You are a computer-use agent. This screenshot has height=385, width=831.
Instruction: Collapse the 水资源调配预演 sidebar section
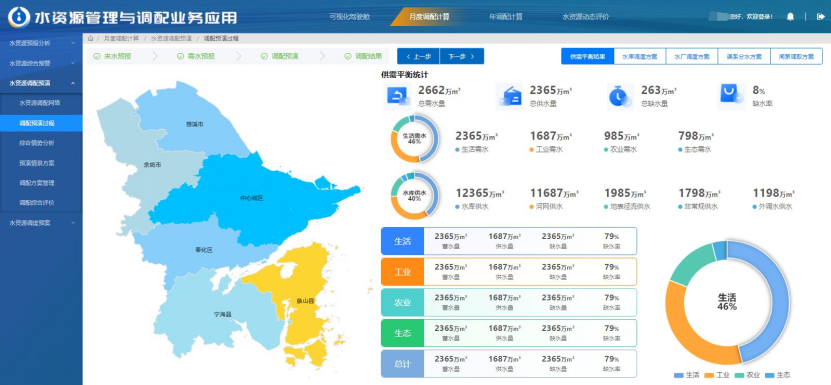[x=41, y=83]
